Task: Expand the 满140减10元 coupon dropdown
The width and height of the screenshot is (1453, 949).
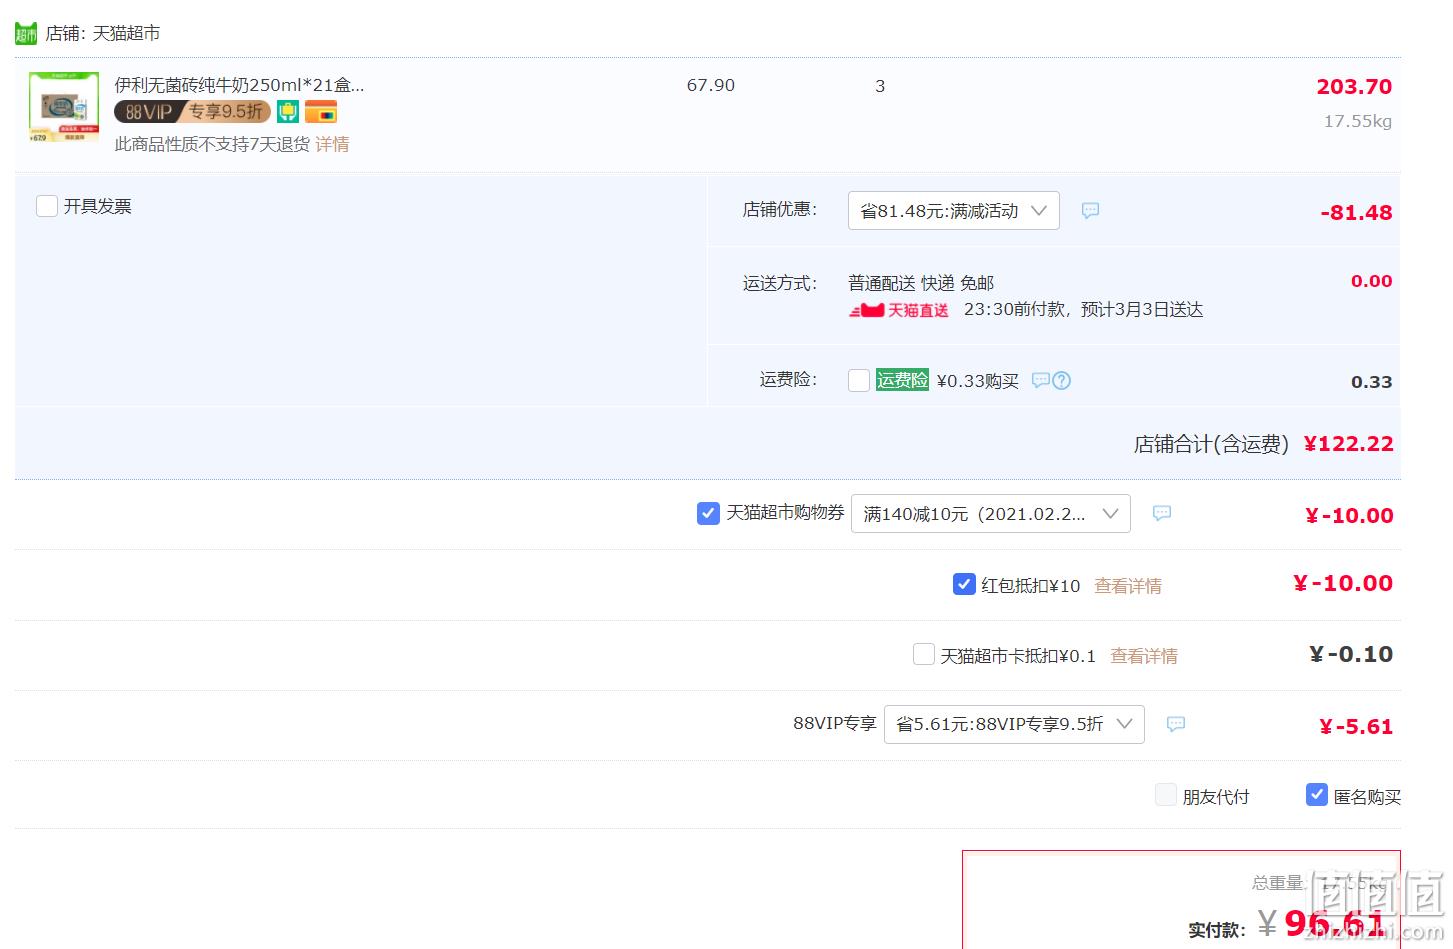Action: click(x=990, y=514)
